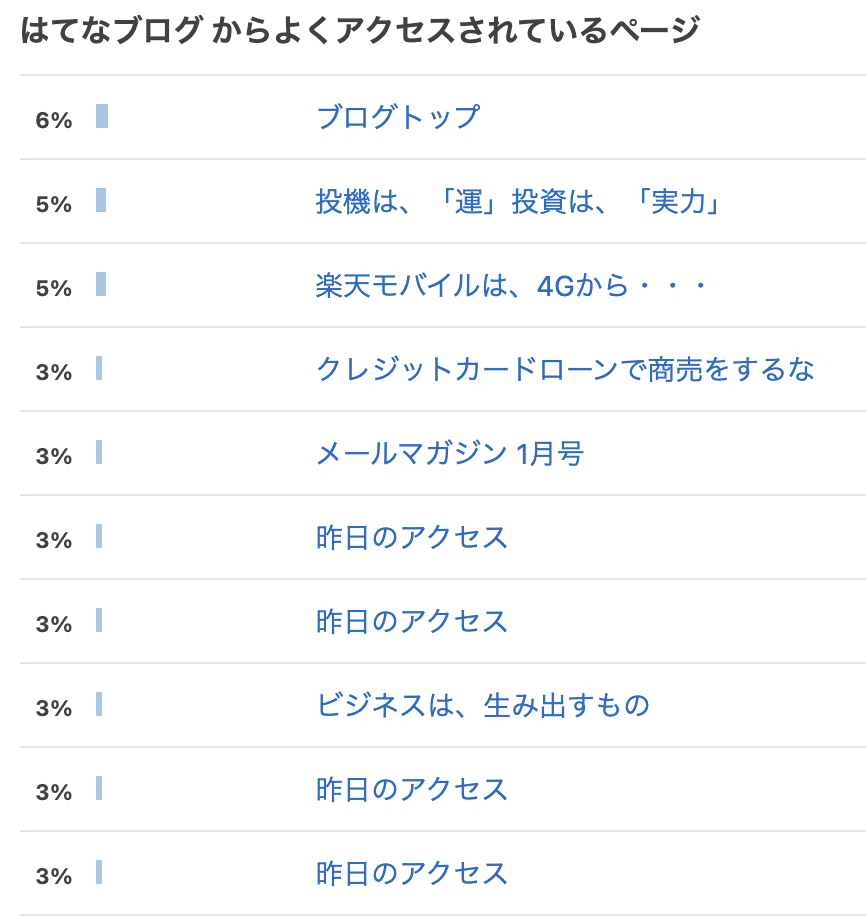This screenshot has width=866, height=918.
Task: Click the 5% label in 楽天モバイル row
Action: (x=54, y=289)
